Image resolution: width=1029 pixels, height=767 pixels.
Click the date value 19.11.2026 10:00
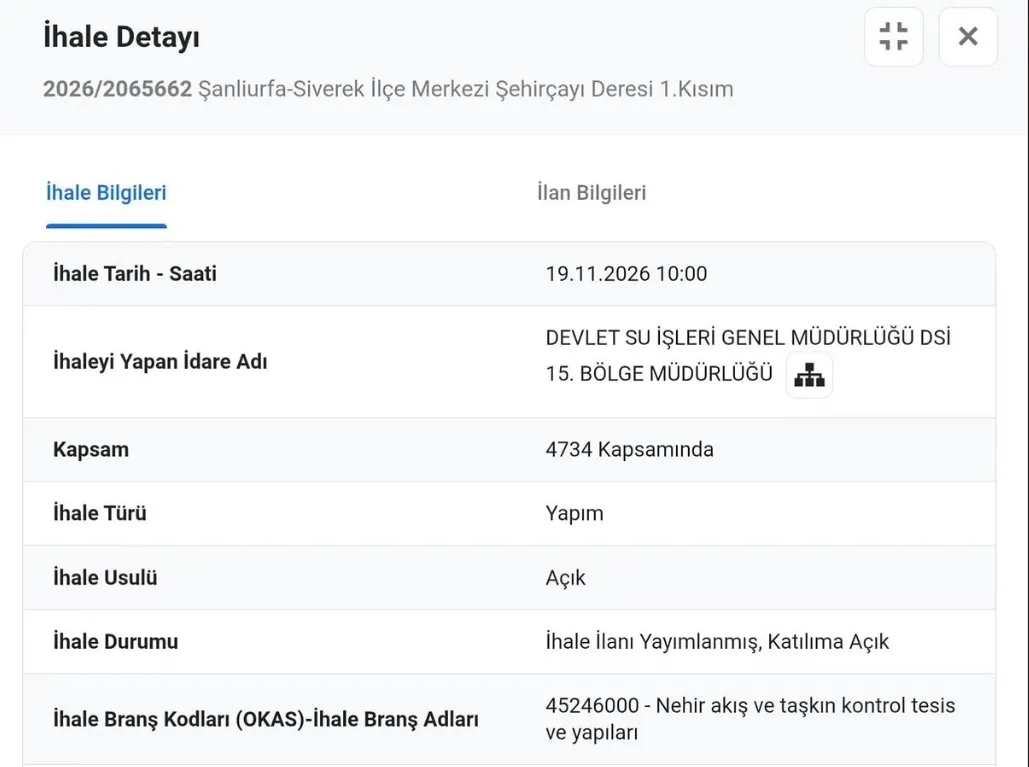(x=626, y=274)
